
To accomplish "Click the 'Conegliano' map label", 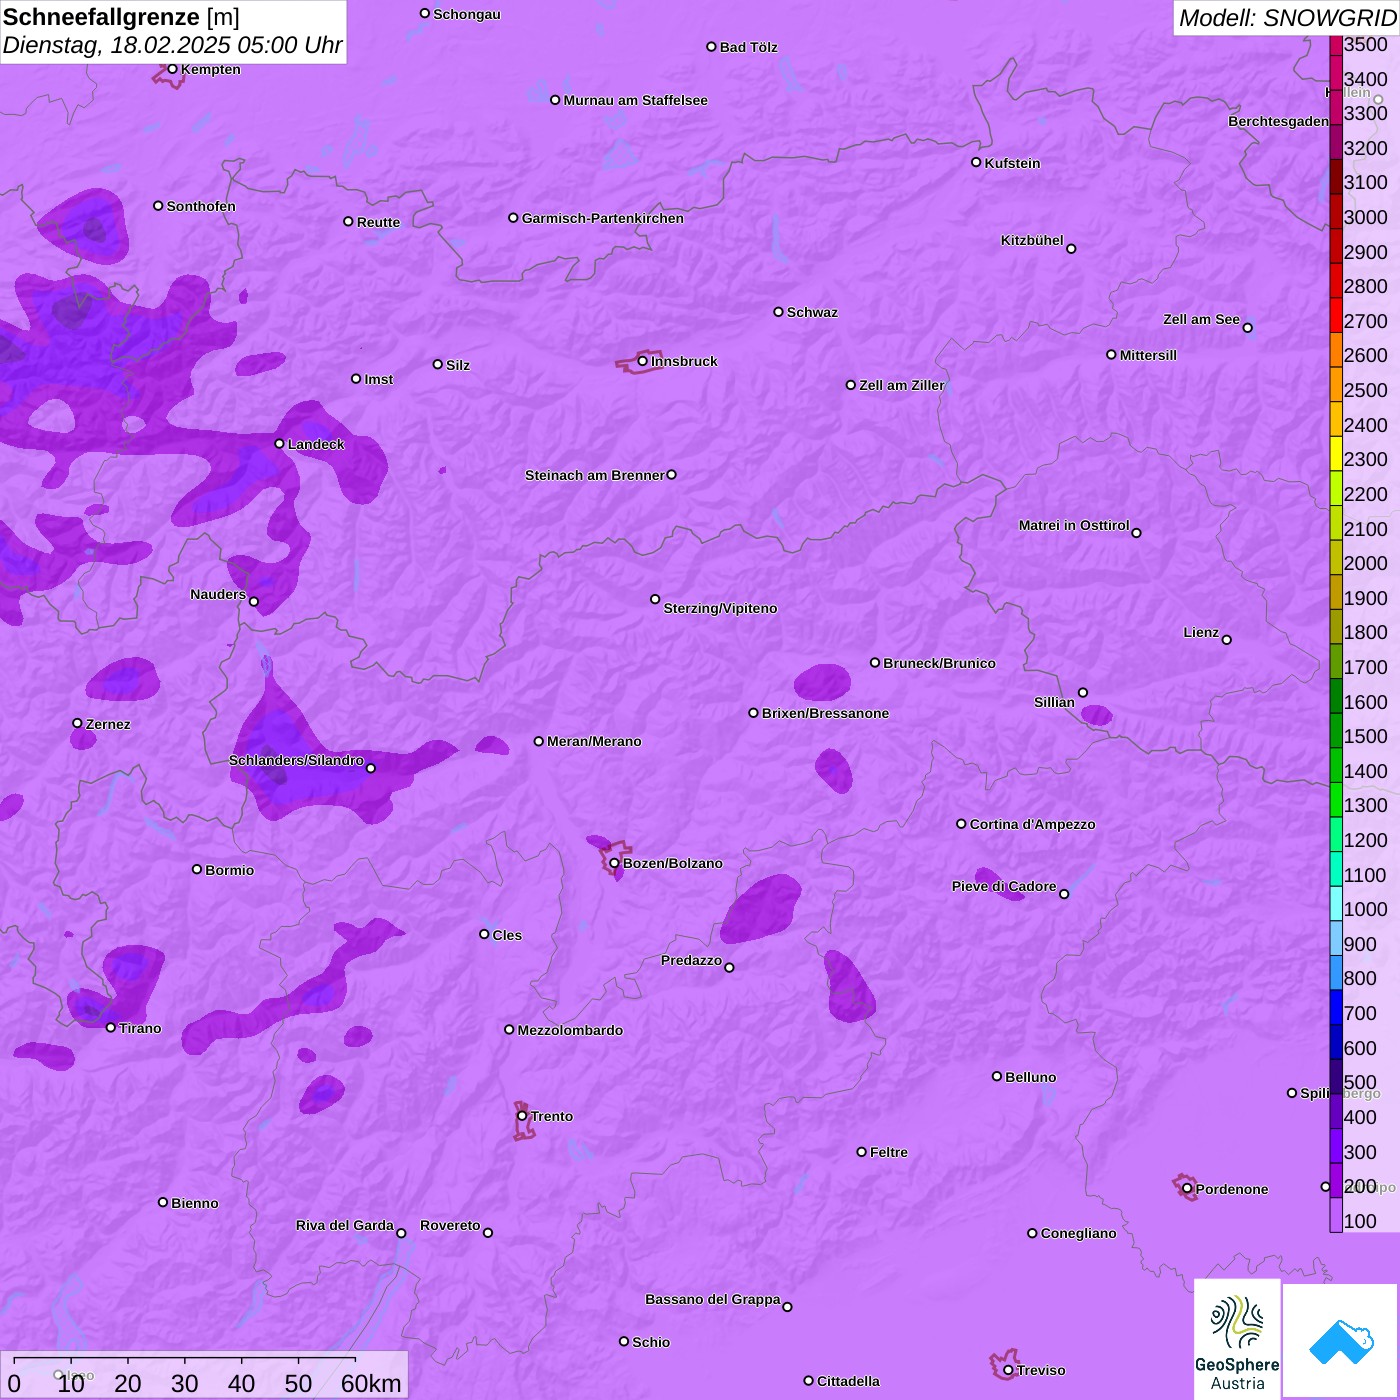I will [x=1078, y=1233].
